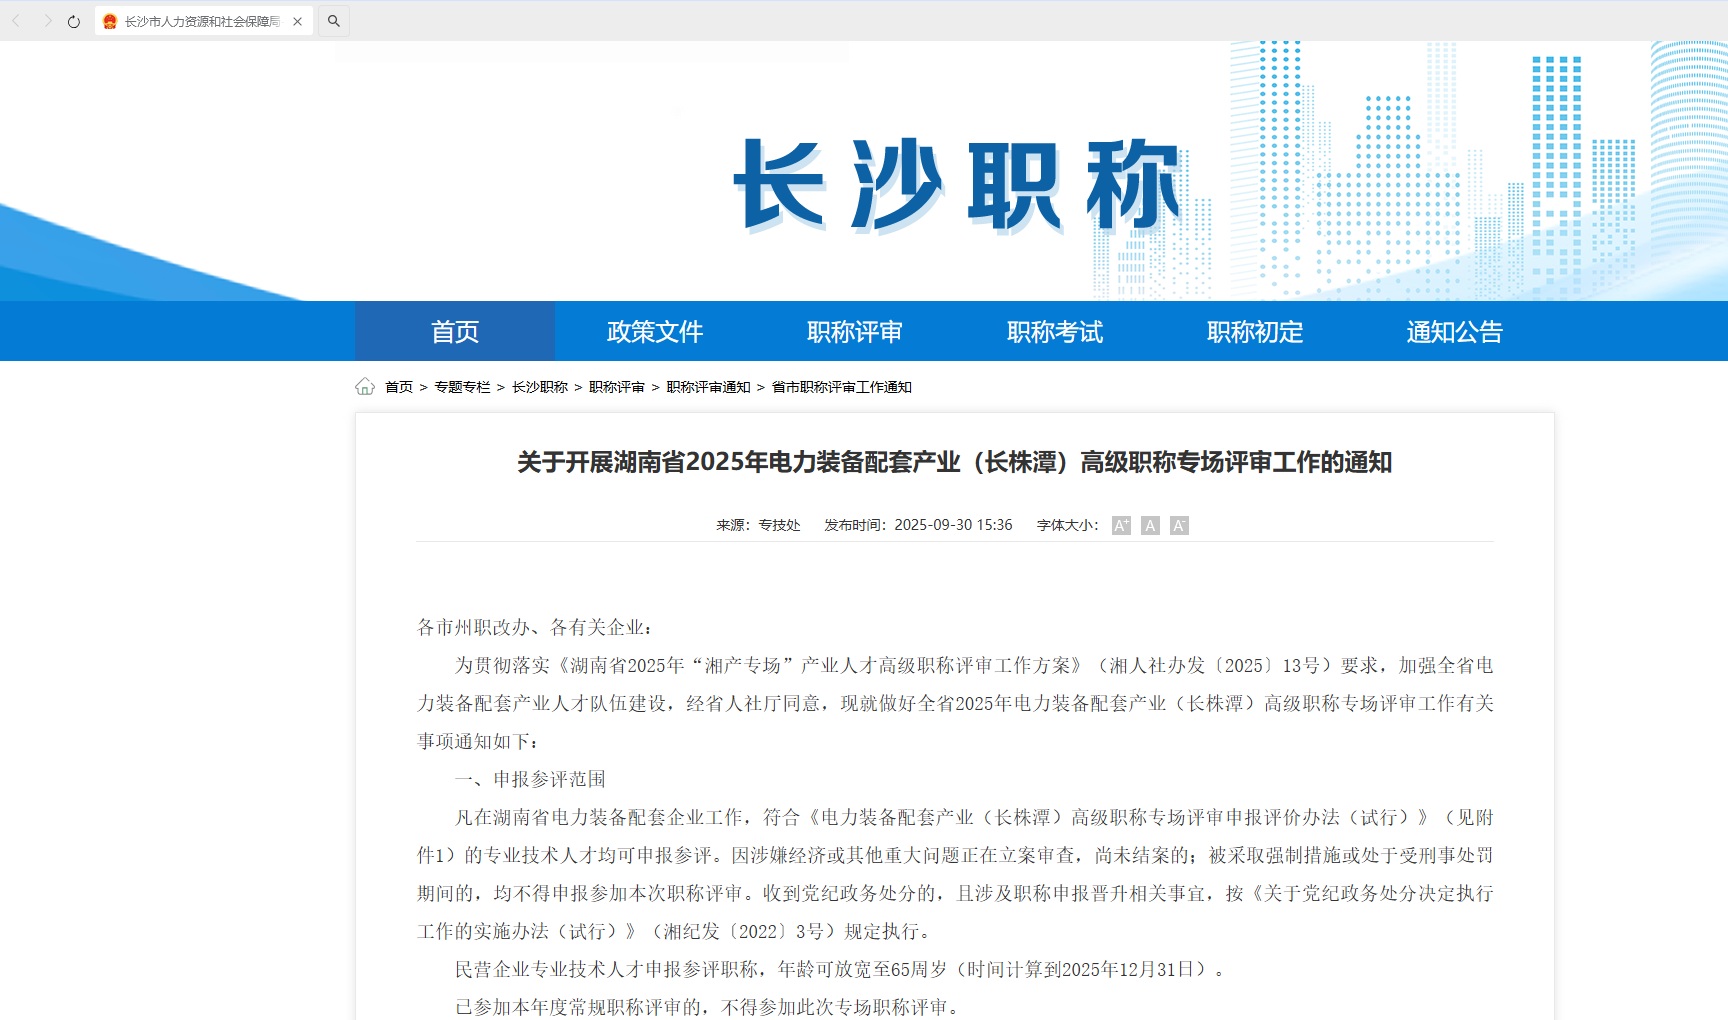Increase font size with A+ button
The width and height of the screenshot is (1728, 1020).
[x=1121, y=526]
